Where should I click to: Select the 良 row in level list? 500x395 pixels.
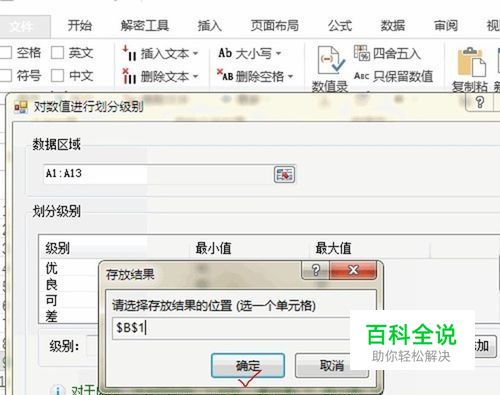point(52,284)
